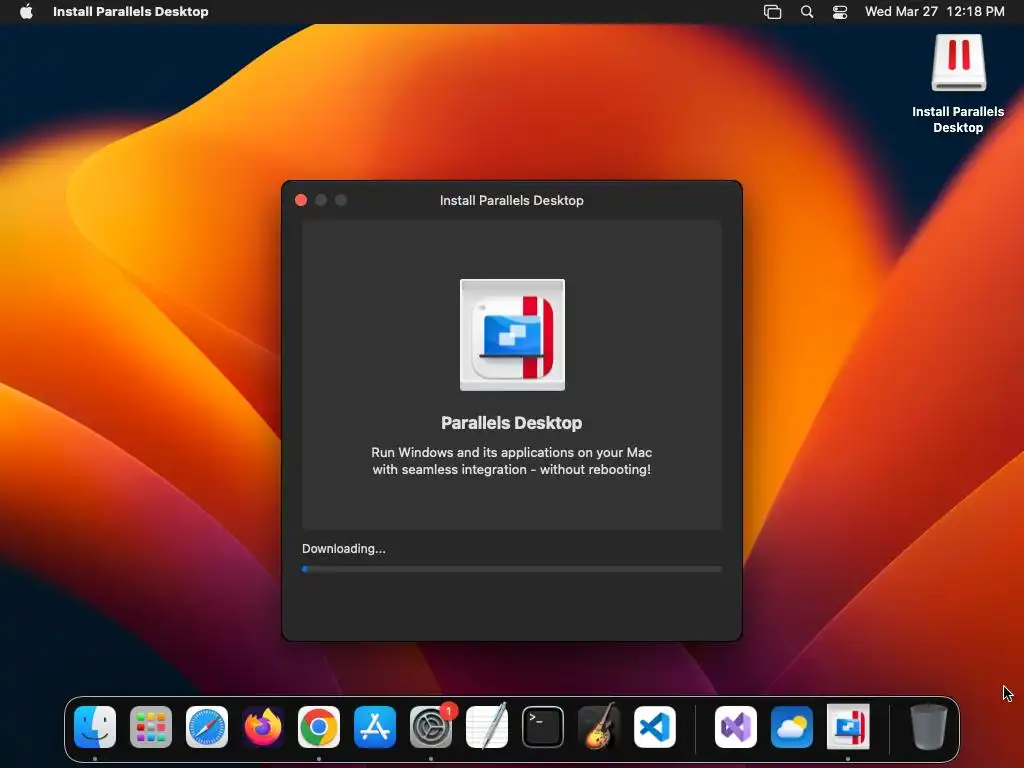Open Stage Manager icon in menu bar

pos(773,12)
